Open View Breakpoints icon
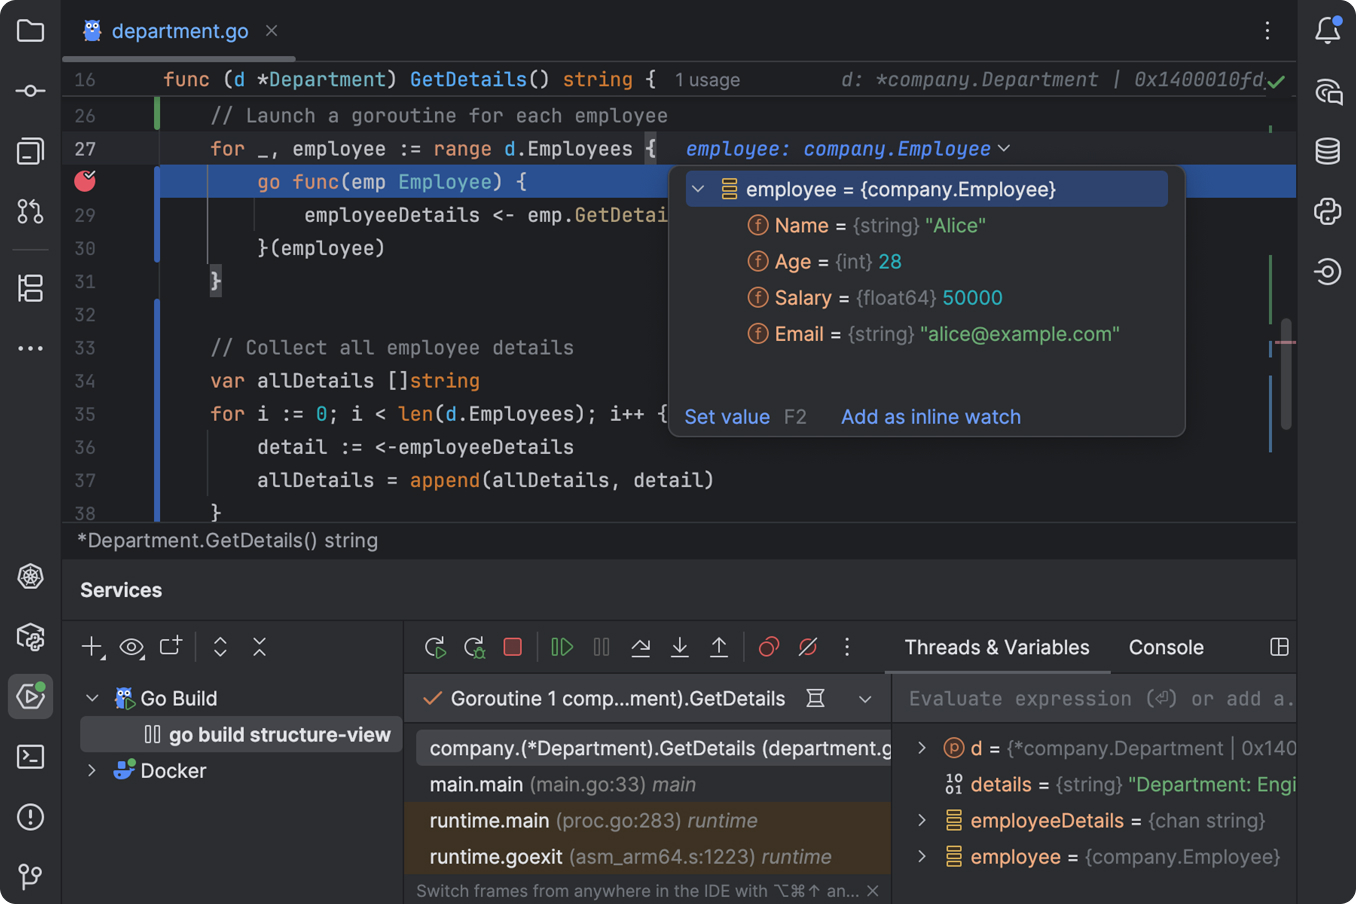 tap(768, 647)
